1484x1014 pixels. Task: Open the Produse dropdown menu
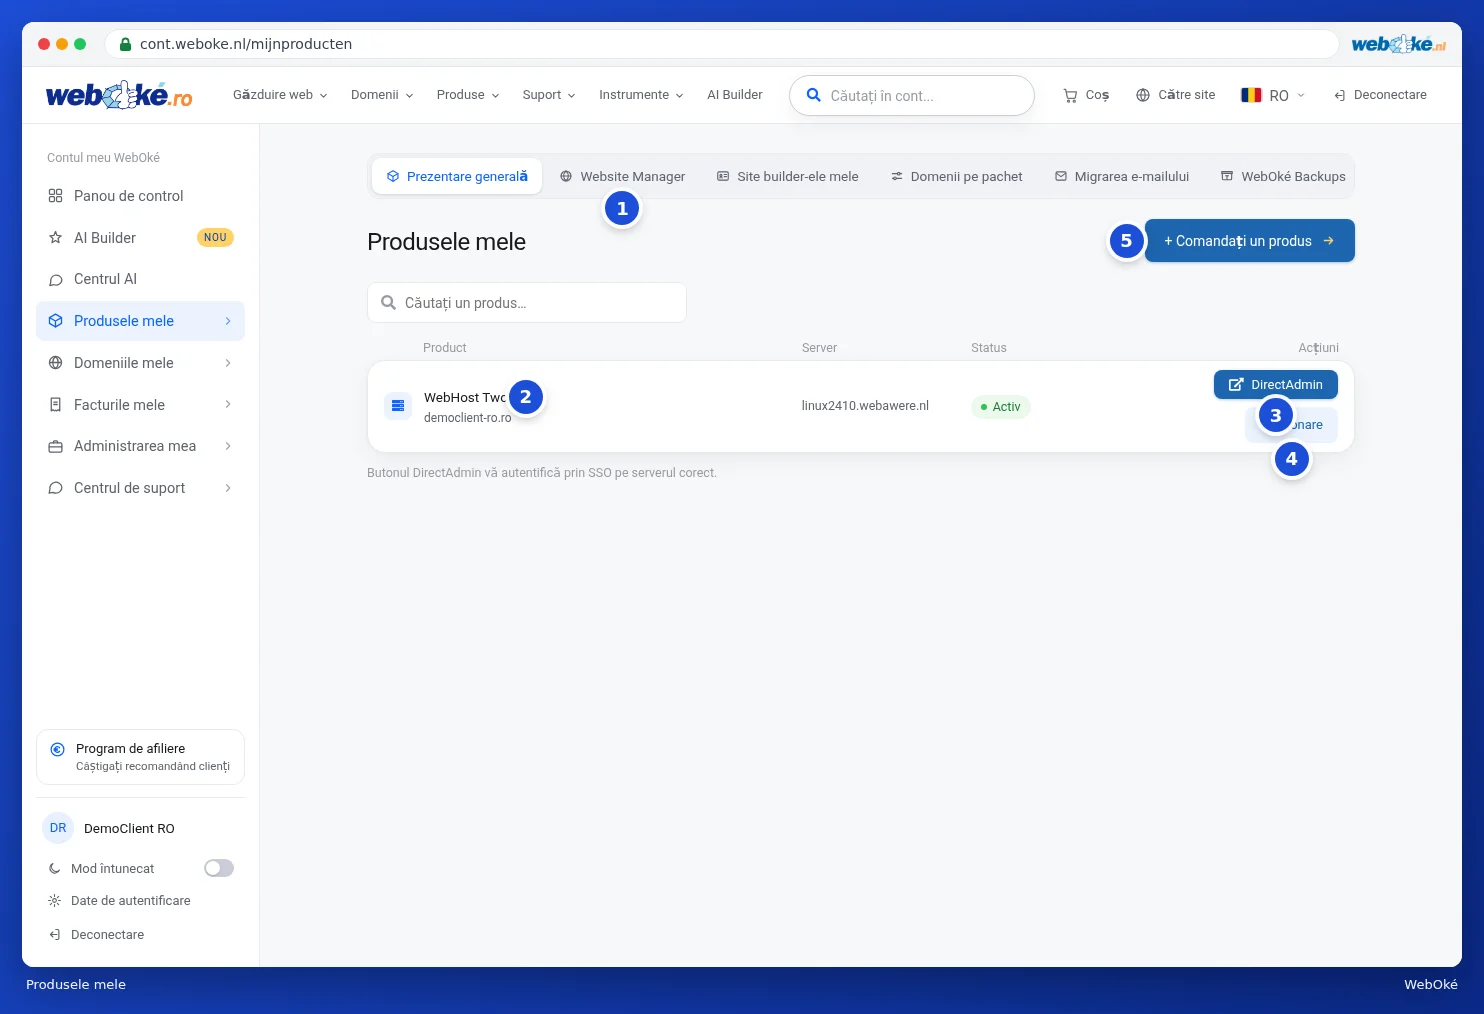[468, 95]
